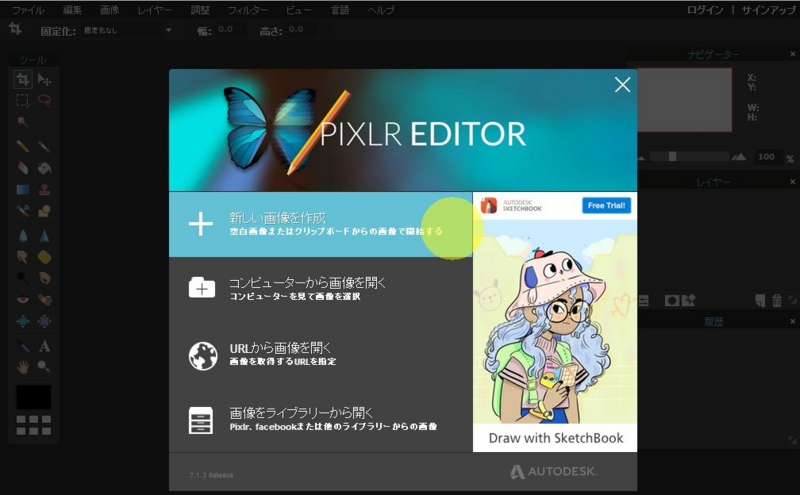This screenshot has height=495, width=800.
Task: Select the Color Replace tool
Action: coord(22,210)
